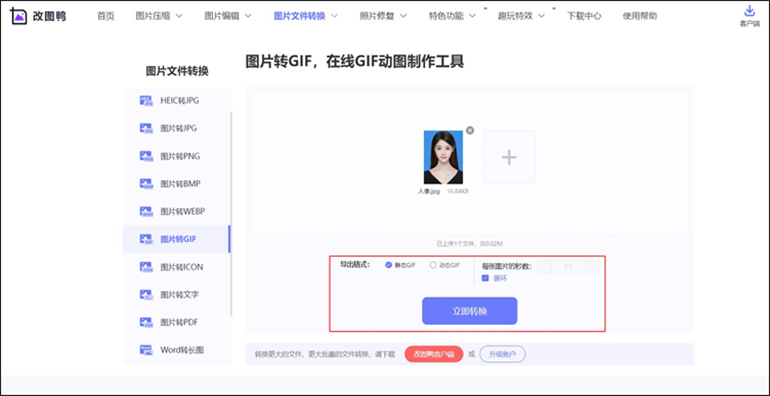Click the 人像.jpg file name
The width and height of the screenshot is (770, 396).
pos(429,191)
